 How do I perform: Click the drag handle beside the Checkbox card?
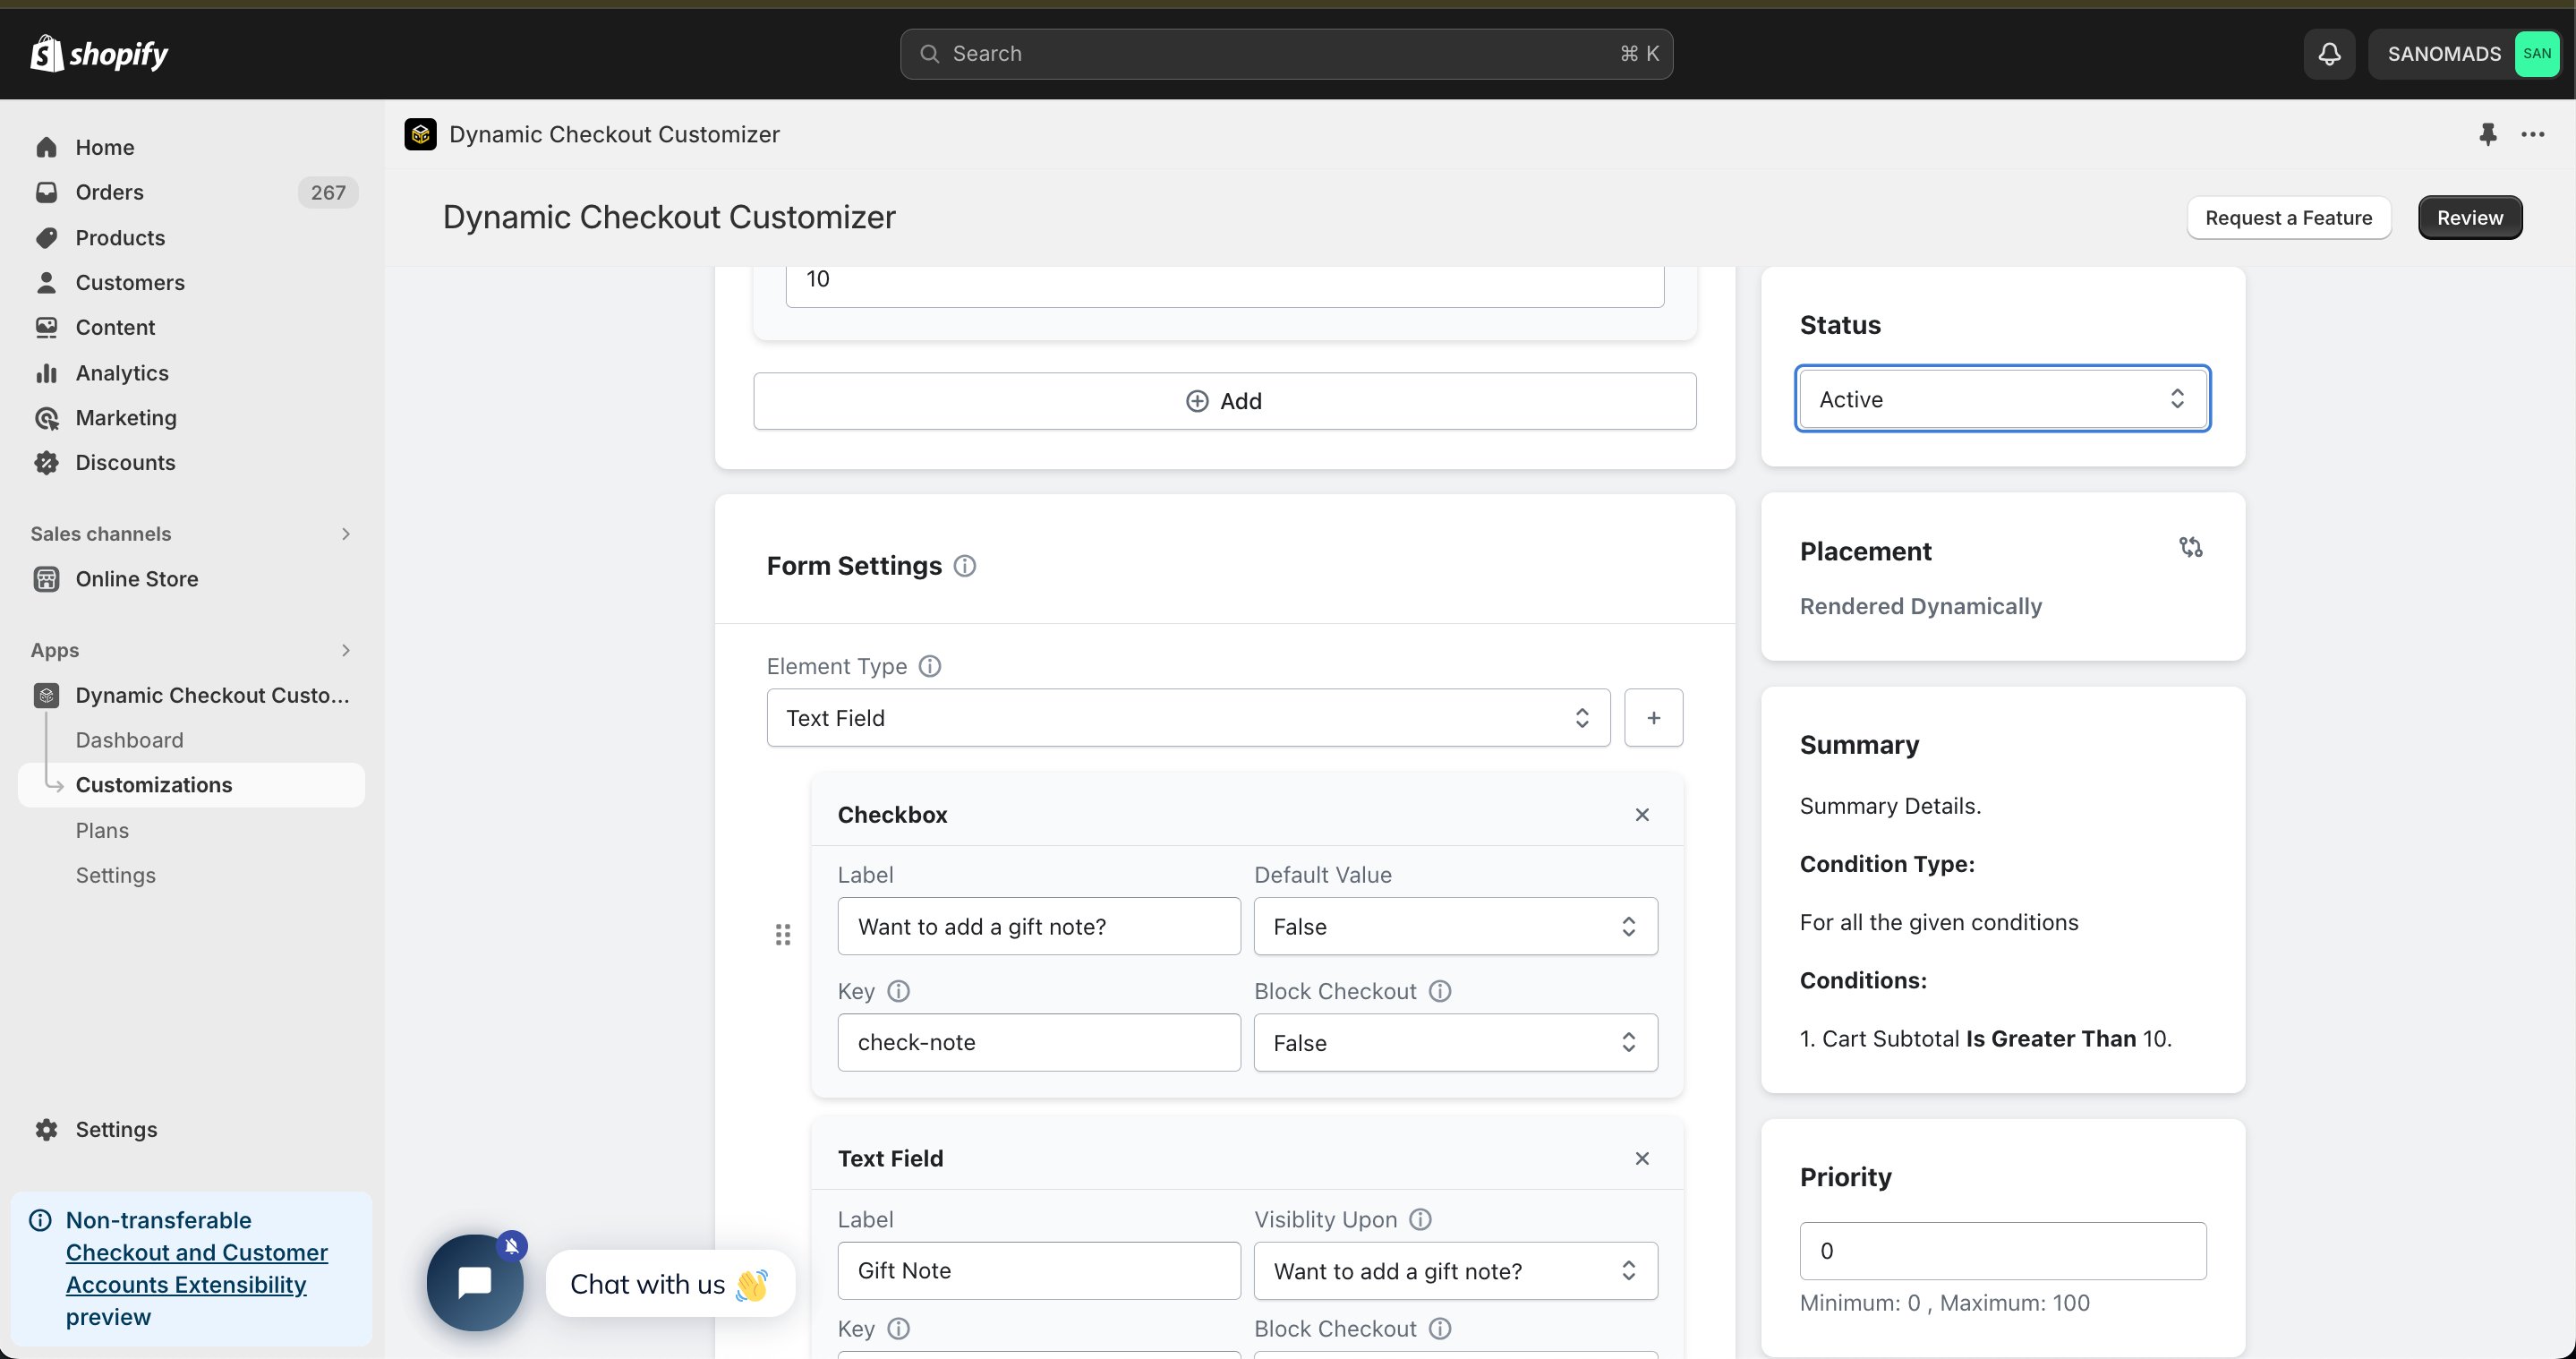pos(783,934)
